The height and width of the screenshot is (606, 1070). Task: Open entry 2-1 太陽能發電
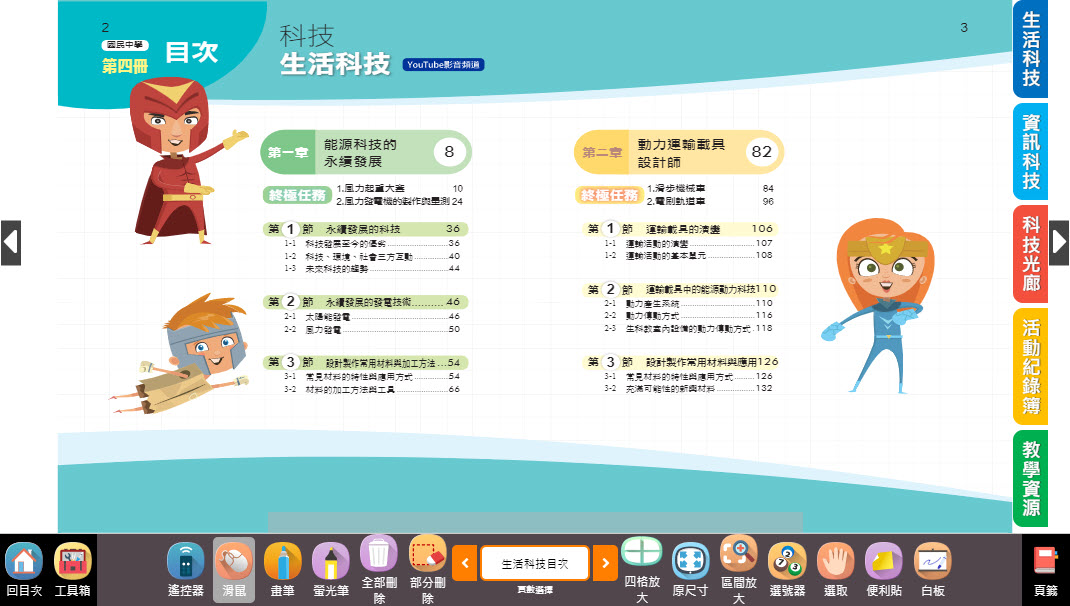(x=372, y=317)
